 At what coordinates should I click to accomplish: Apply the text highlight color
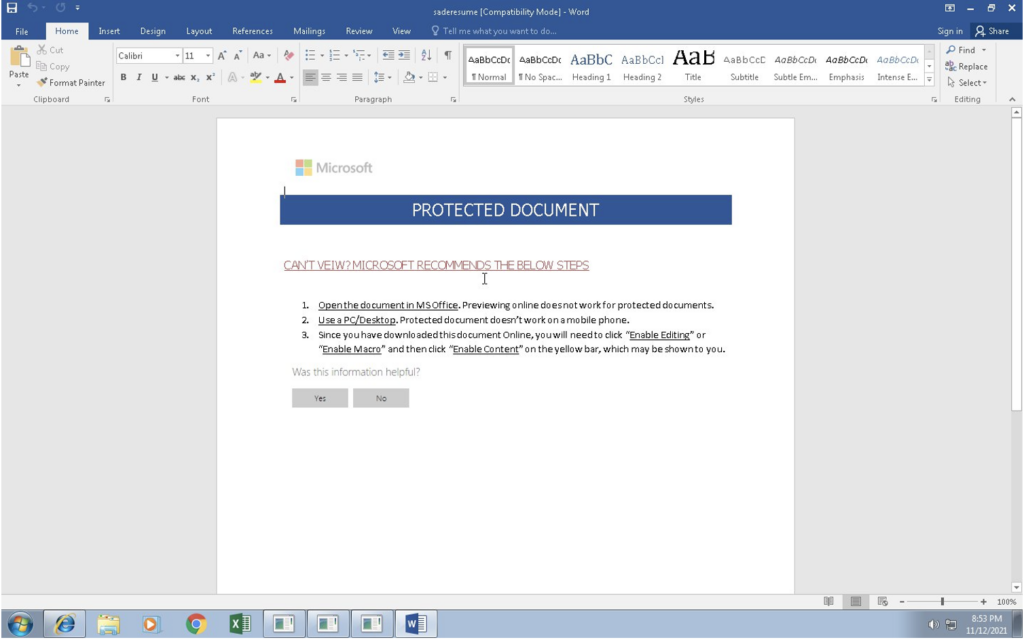click(255, 77)
